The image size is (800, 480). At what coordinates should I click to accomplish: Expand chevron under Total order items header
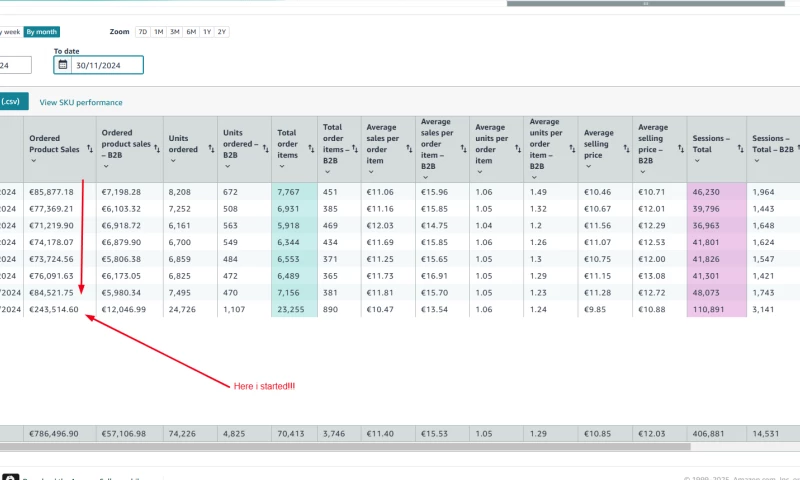point(282,166)
